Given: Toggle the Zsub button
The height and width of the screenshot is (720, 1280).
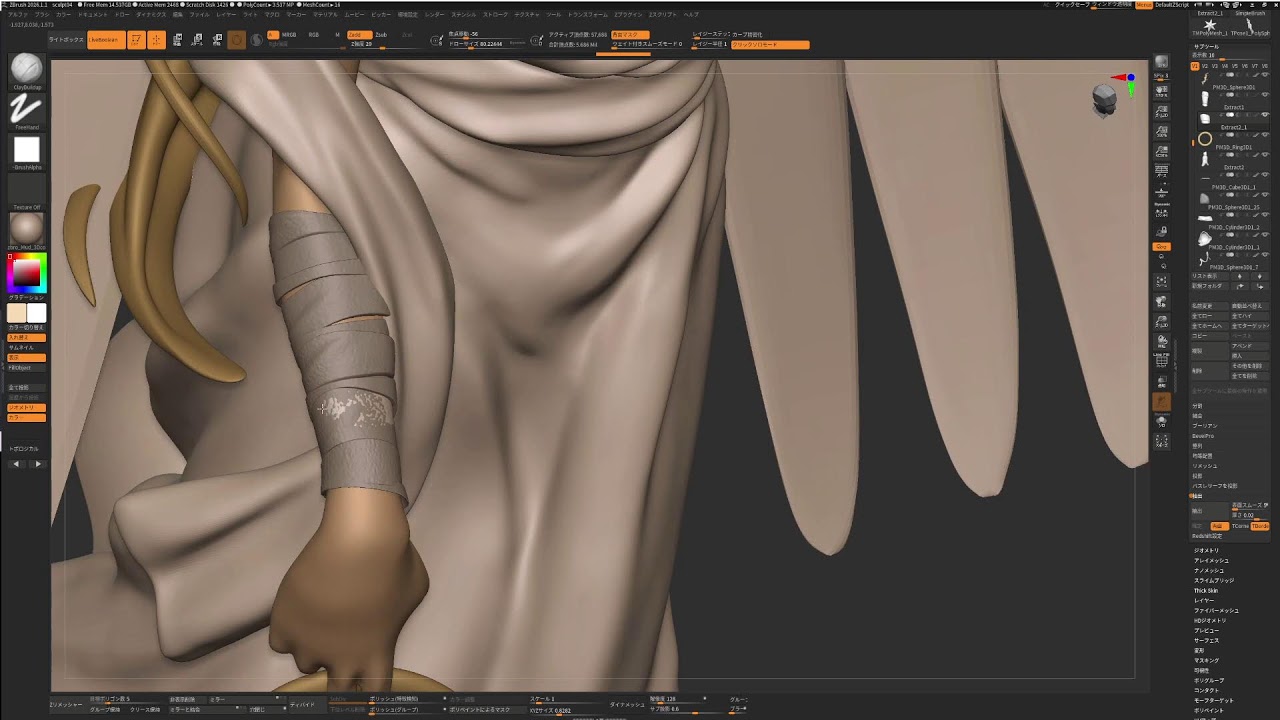Looking at the screenshot, I should (x=381, y=34).
